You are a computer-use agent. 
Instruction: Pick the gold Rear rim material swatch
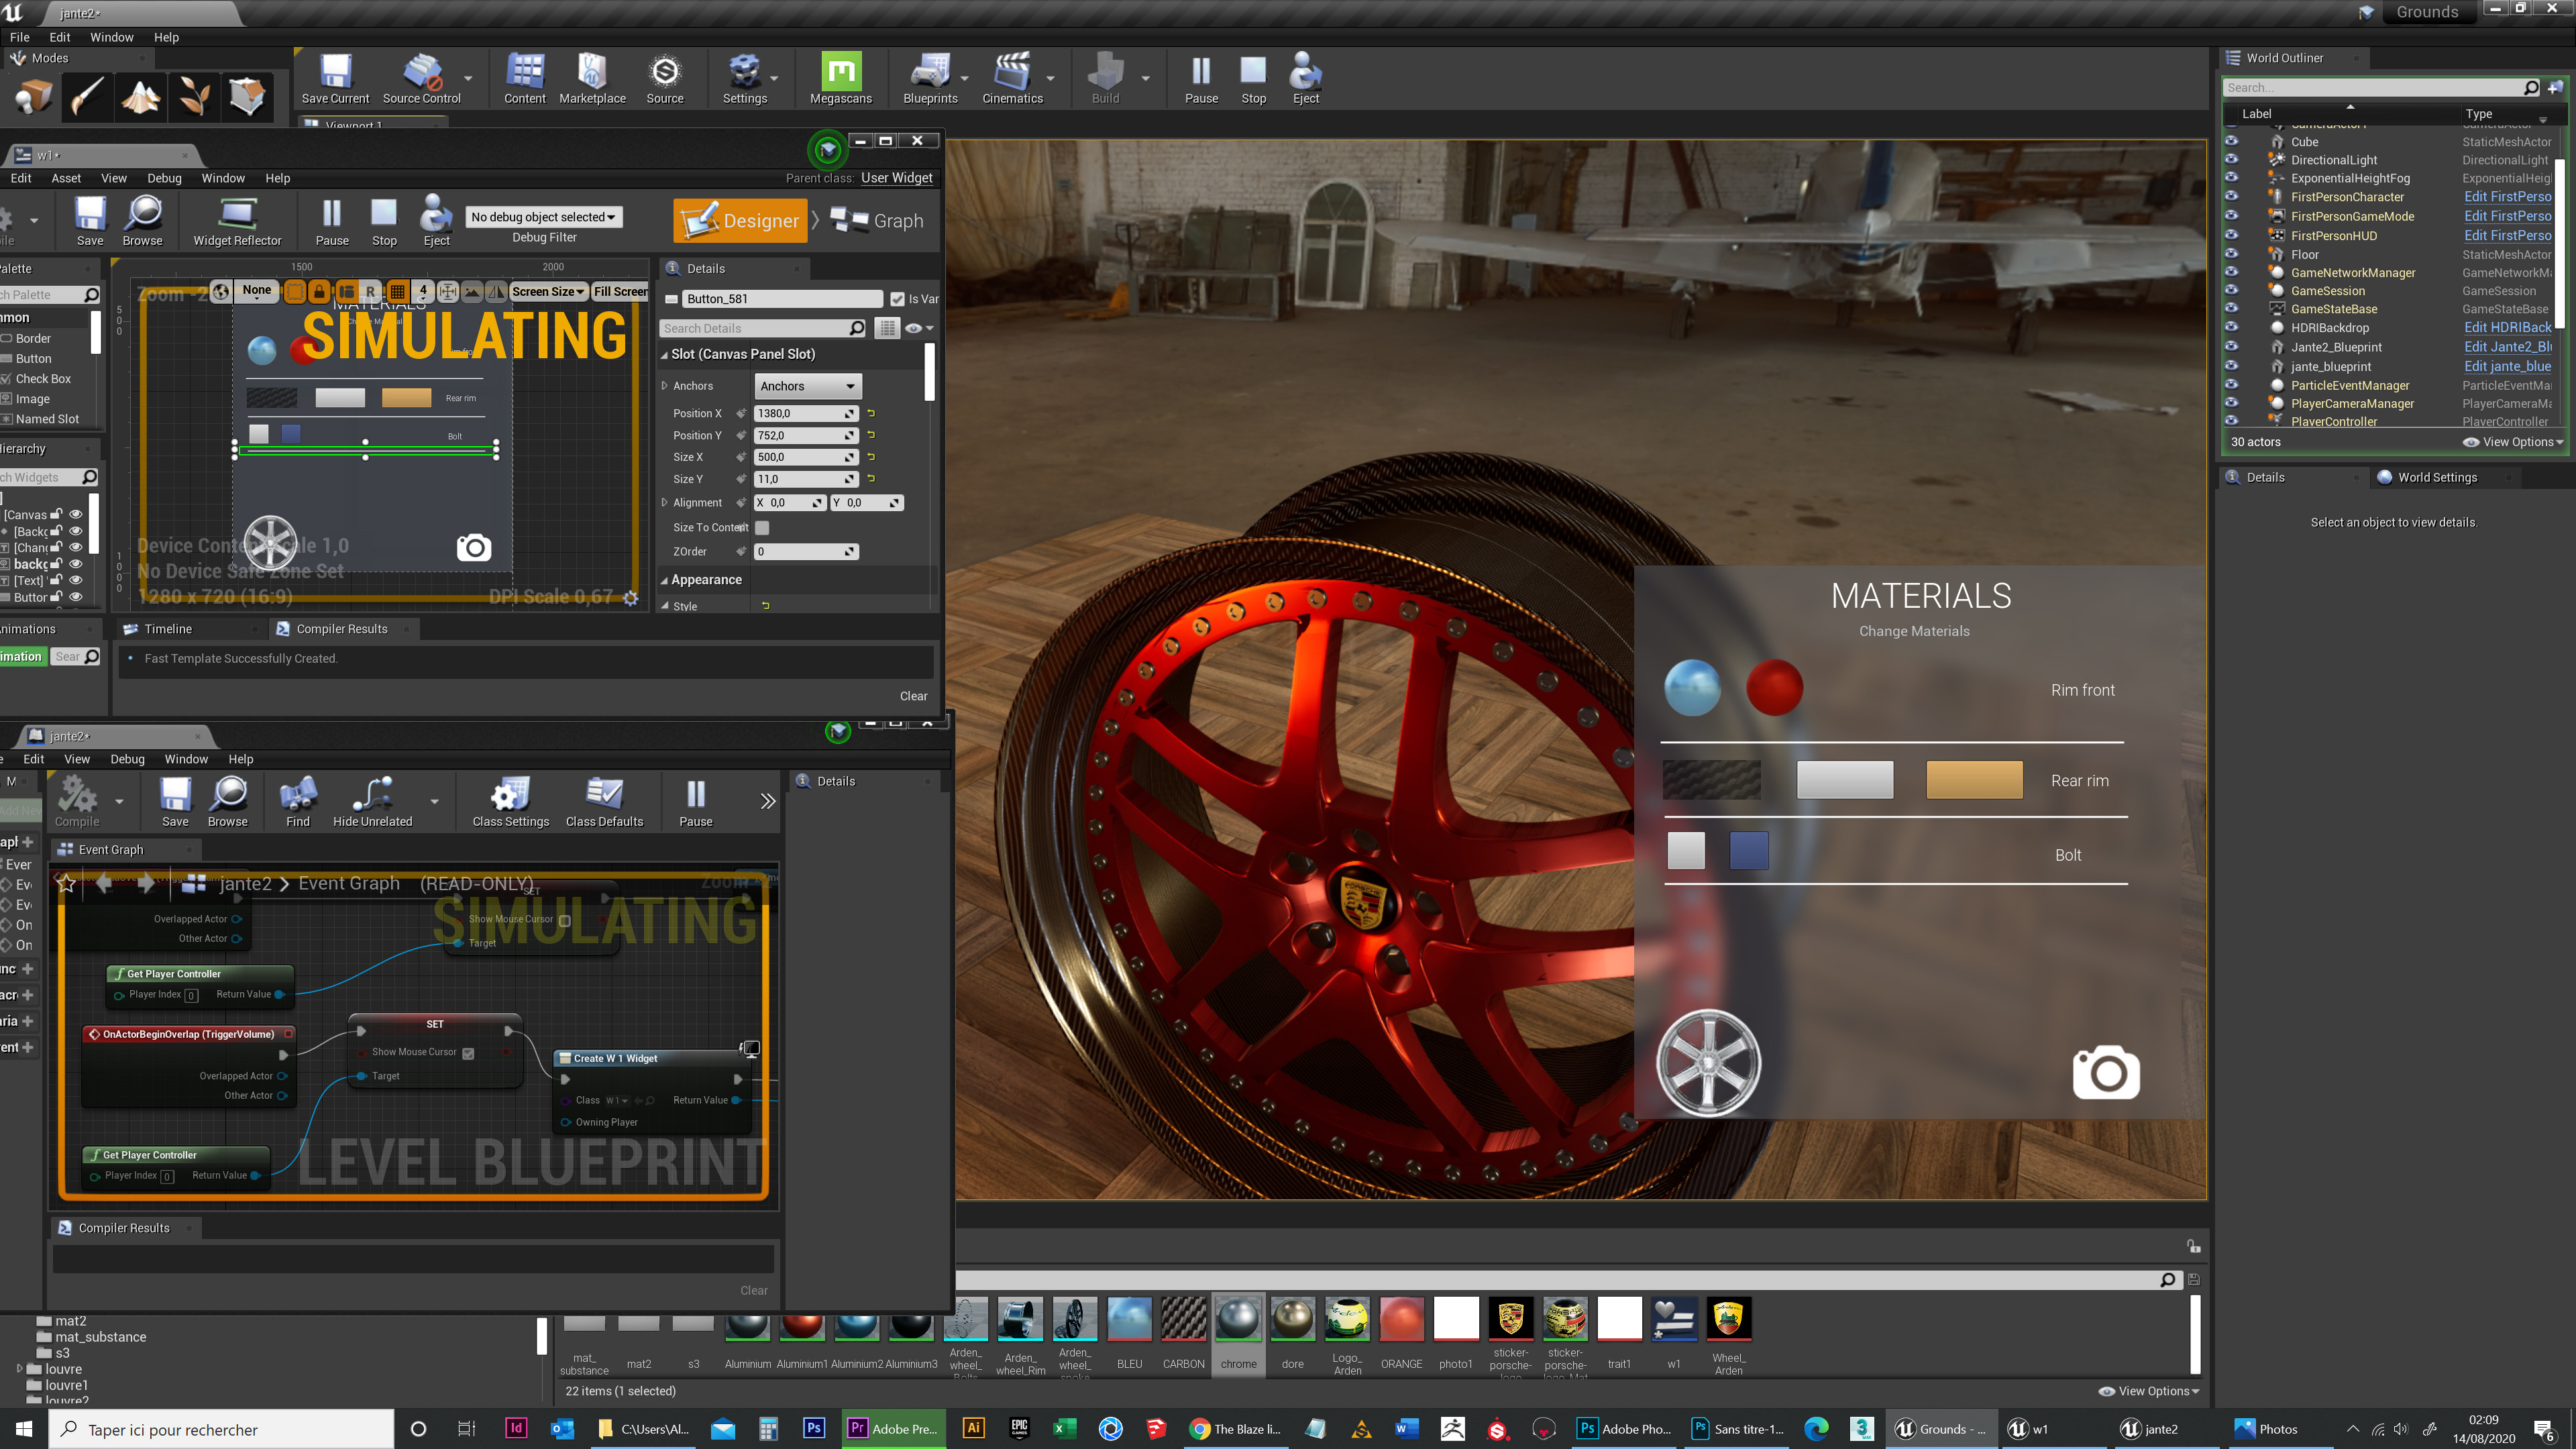(x=1974, y=780)
